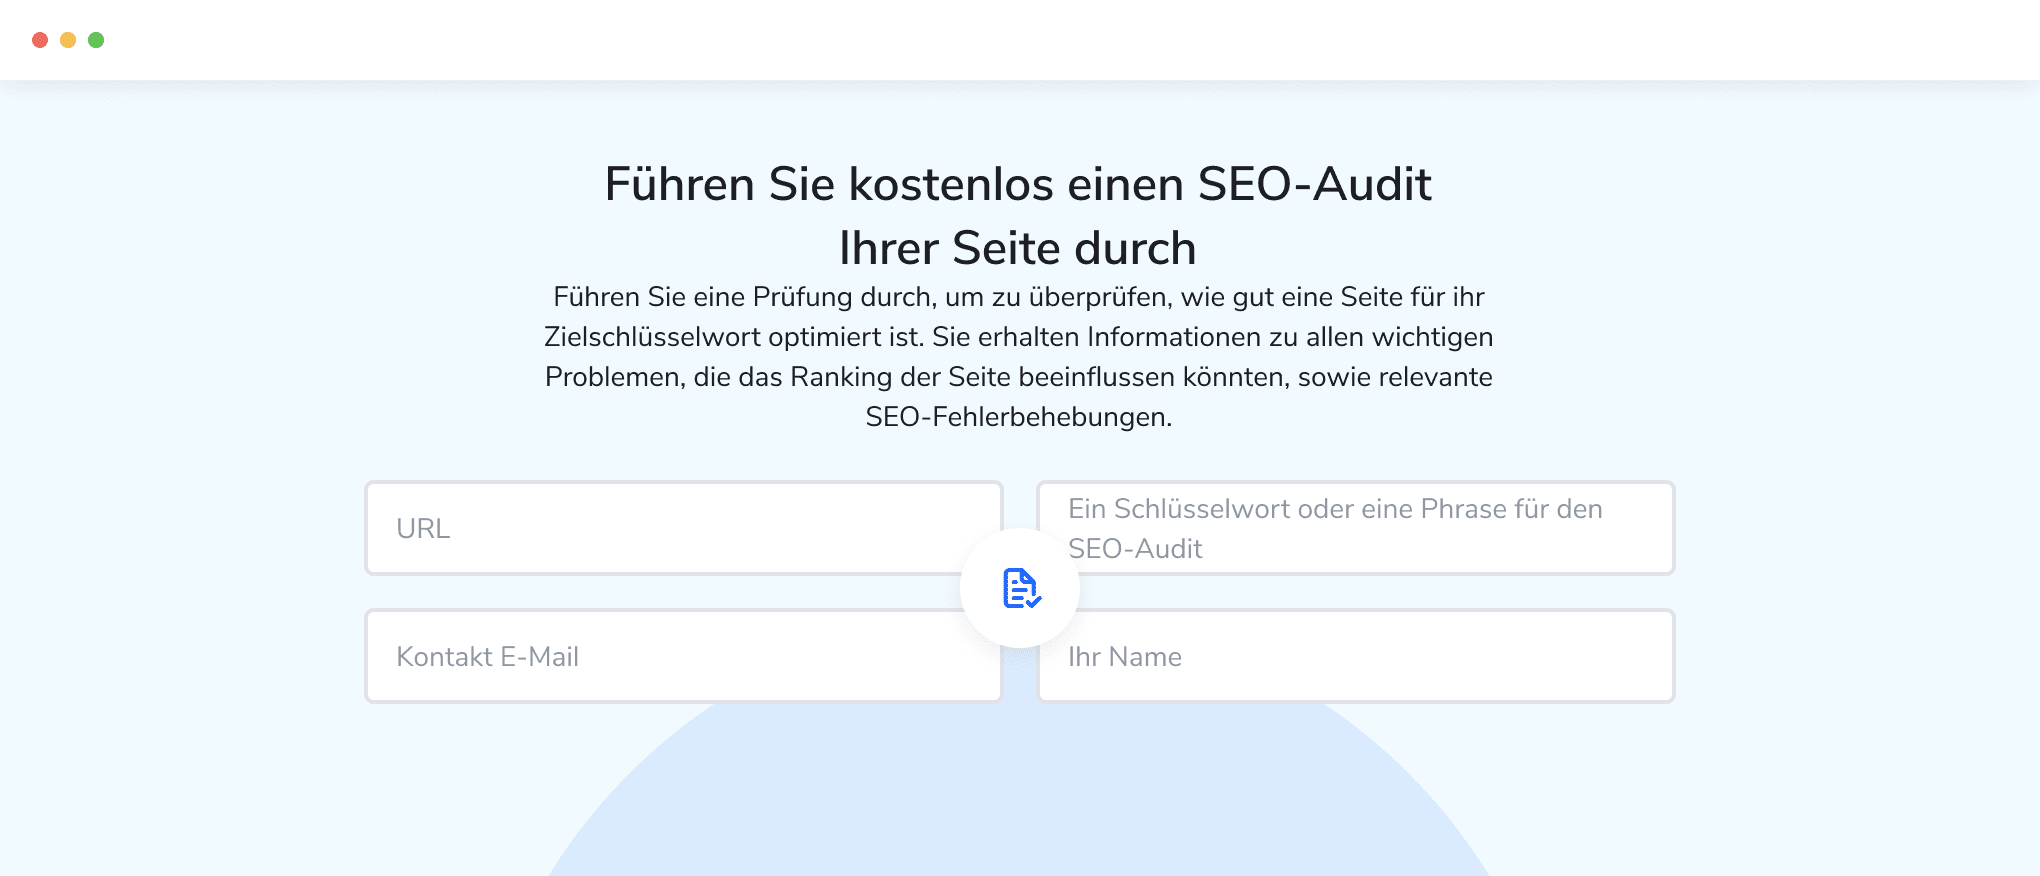Screen dimensions: 2040x876
Task: Click the red close window dot
Action: tap(40, 40)
